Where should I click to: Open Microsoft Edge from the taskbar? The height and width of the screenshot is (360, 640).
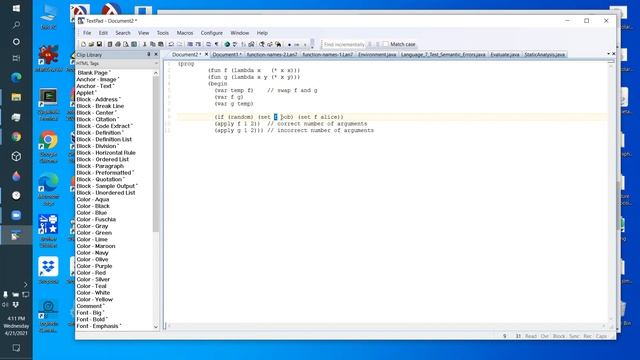[x=16, y=77]
